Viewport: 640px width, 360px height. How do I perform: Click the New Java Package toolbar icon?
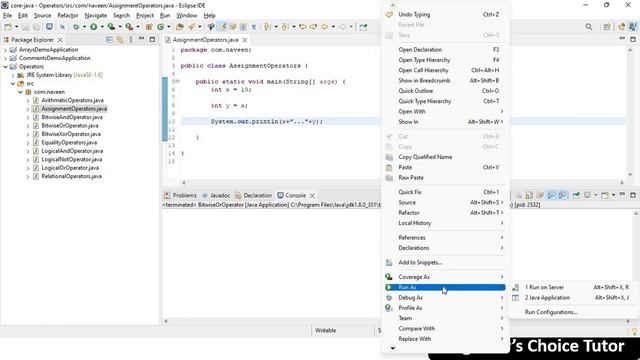149,27
